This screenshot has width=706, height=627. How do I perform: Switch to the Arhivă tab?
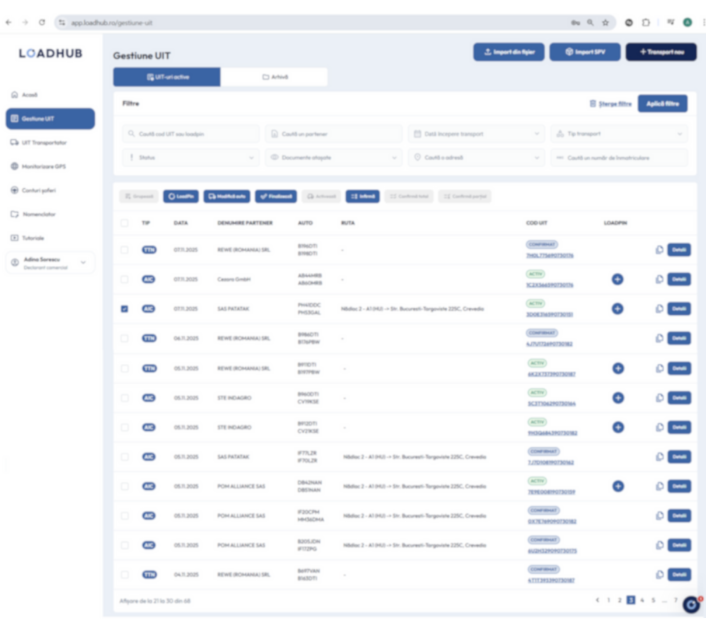coord(274,77)
